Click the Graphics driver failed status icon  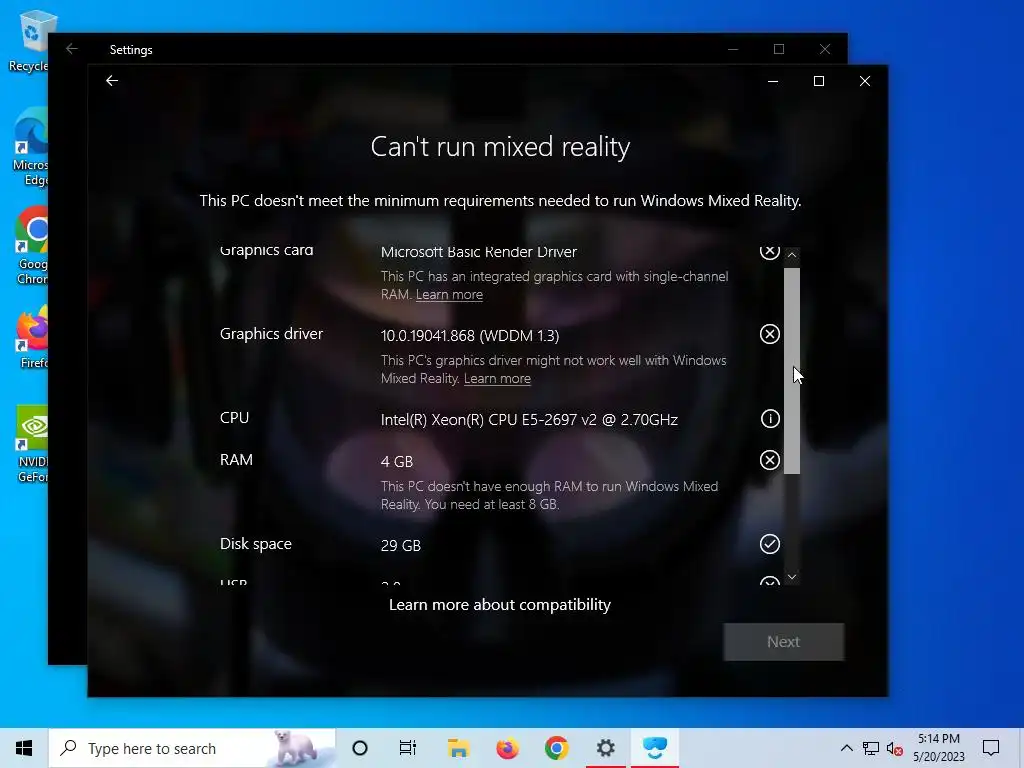770,334
